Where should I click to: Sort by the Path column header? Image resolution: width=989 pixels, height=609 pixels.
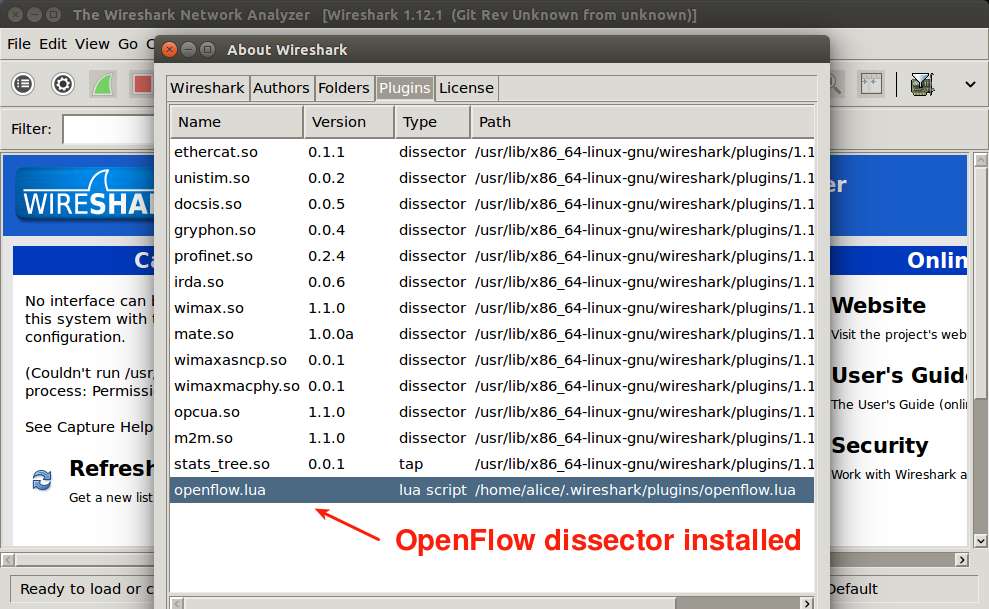(642, 122)
